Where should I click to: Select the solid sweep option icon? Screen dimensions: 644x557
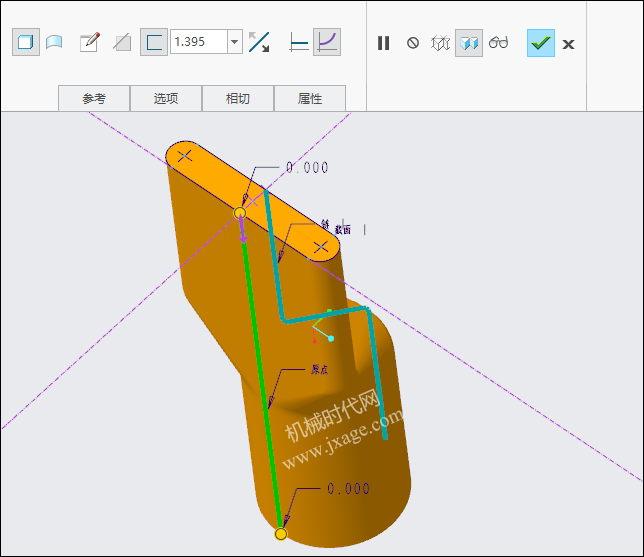click(x=26, y=42)
